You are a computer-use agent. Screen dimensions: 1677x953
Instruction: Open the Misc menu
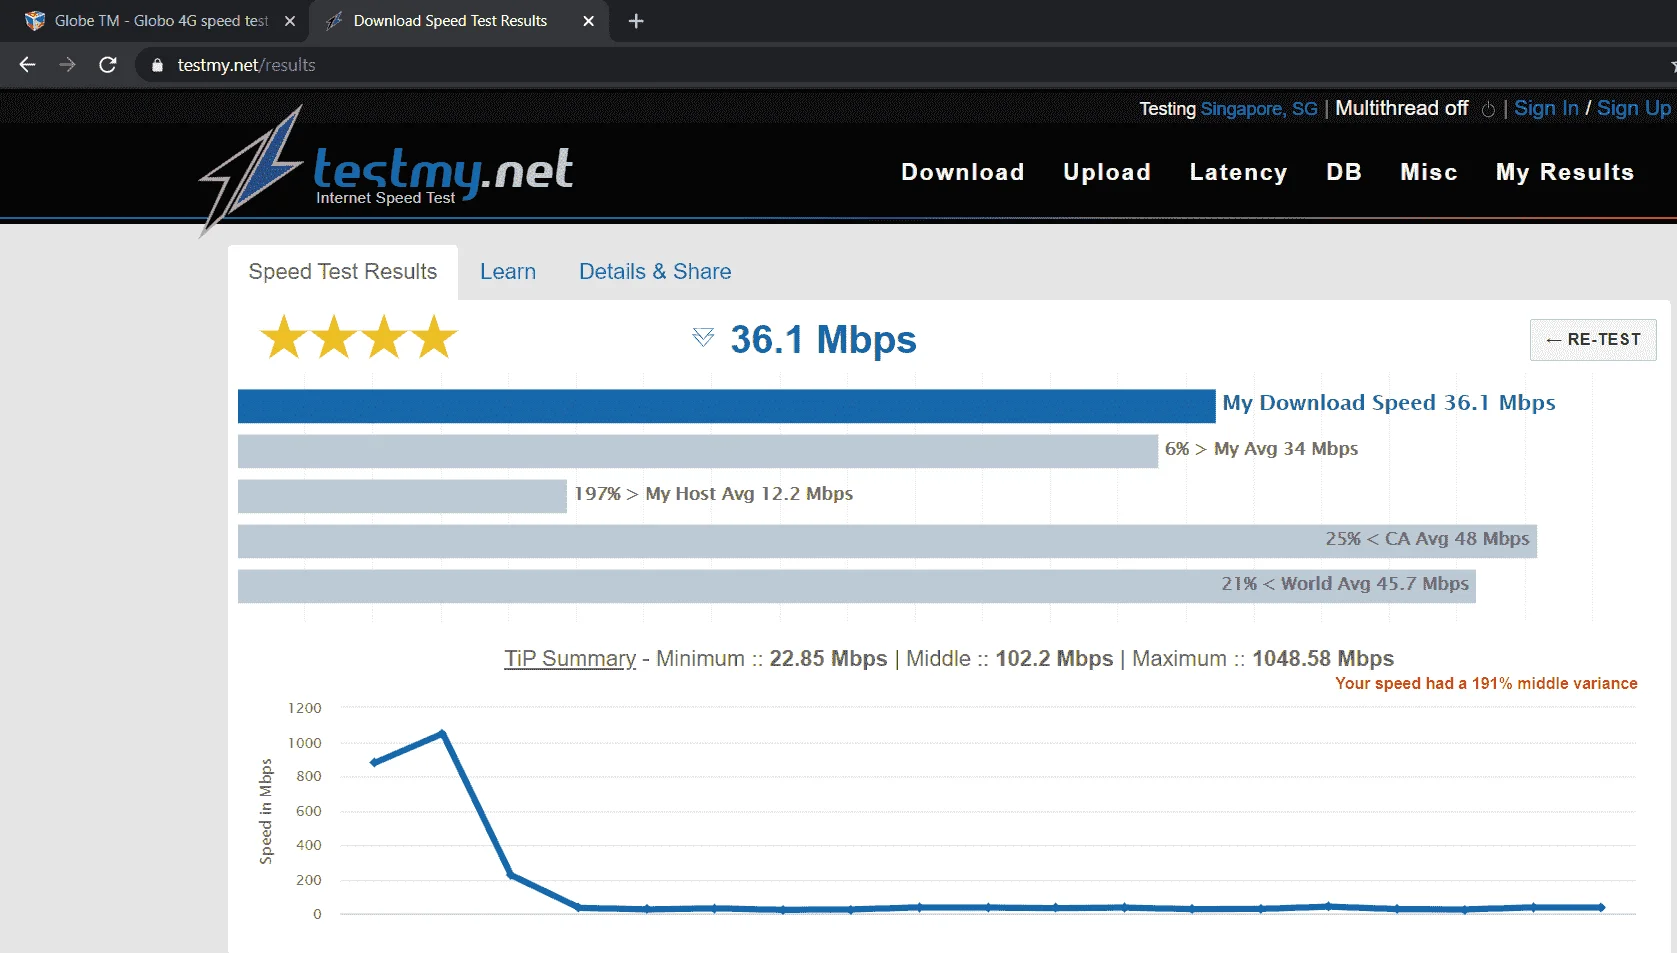1429,172
